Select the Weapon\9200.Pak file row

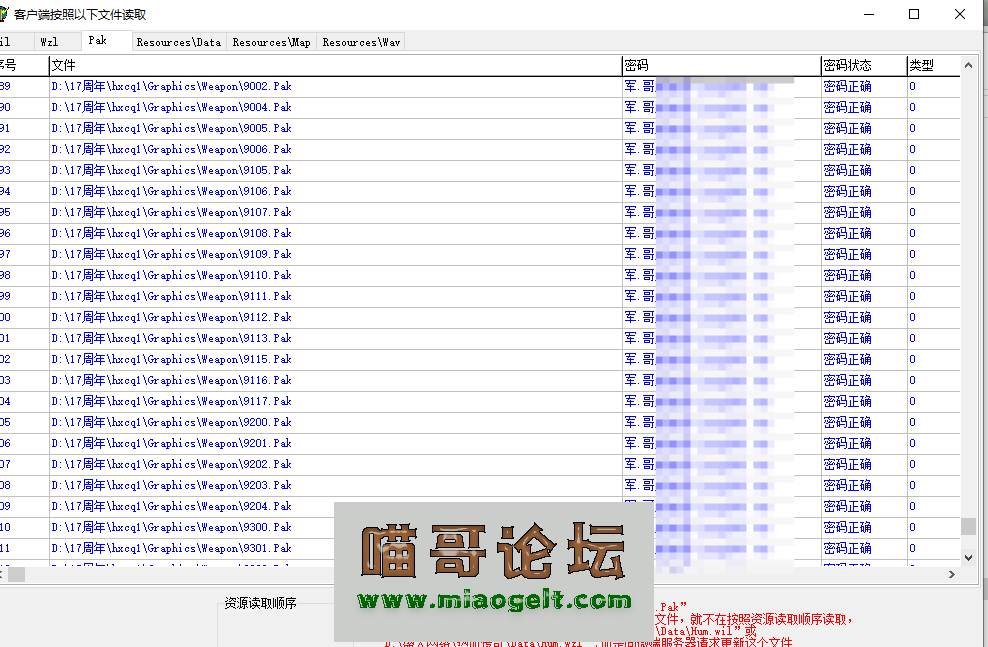170,422
